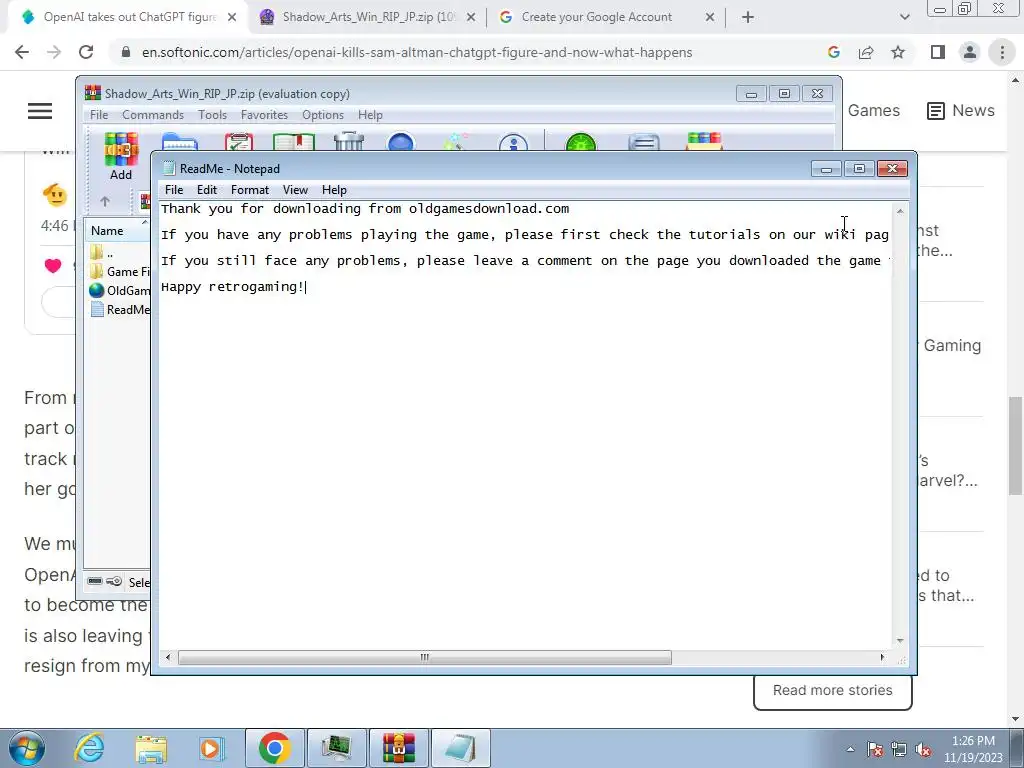Click WinRAR's Wizard wand icon
The height and width of the screenshot is (768, 1024).
point(455,141)
